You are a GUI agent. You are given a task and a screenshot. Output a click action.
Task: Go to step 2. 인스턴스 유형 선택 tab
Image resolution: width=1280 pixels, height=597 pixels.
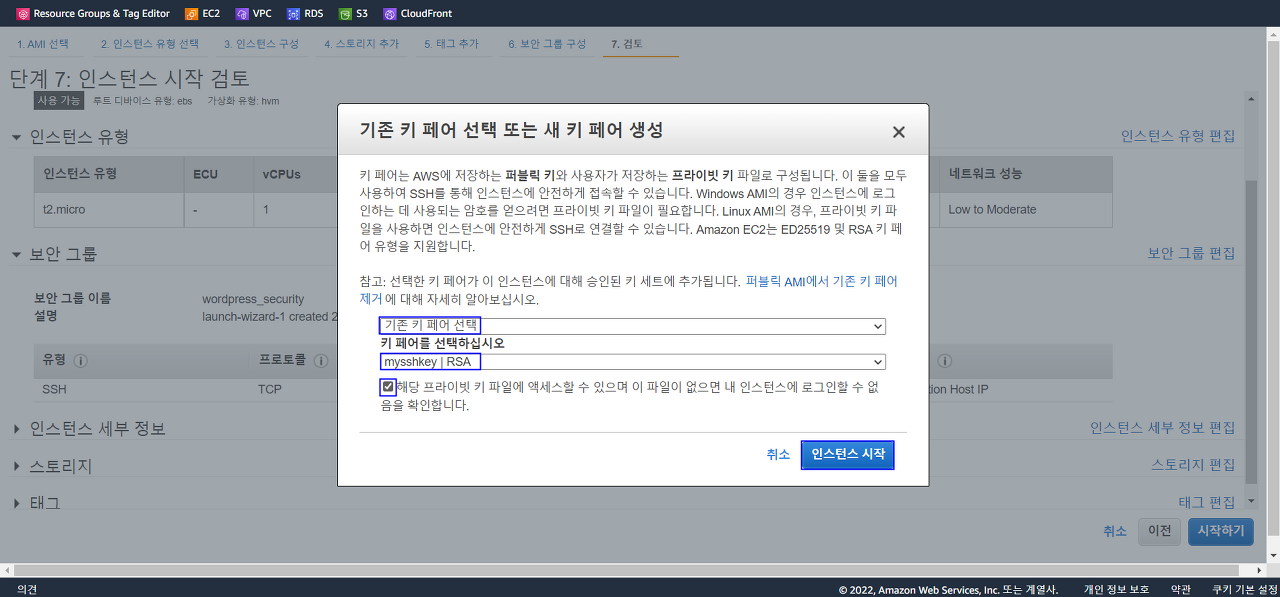click(x=150, y=45)
